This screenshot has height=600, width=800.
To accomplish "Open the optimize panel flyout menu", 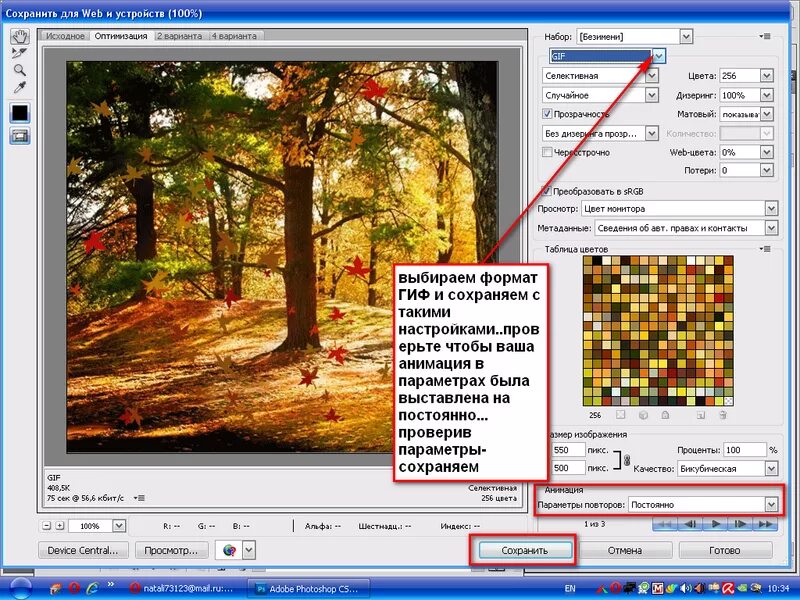I will pos(765,36).
